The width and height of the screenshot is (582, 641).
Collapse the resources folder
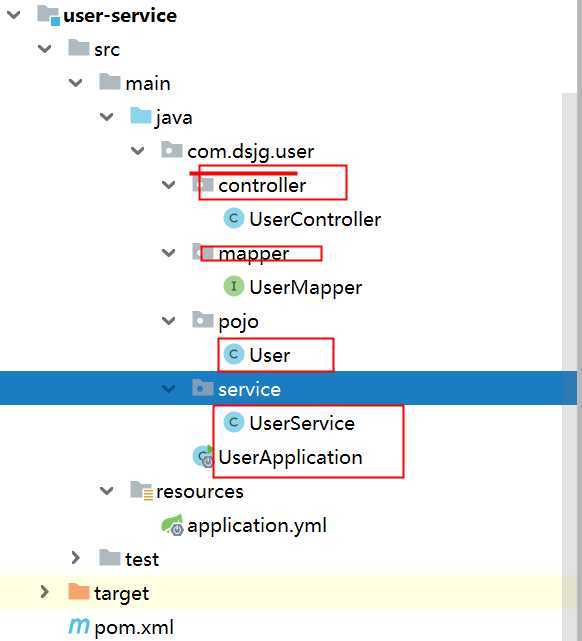(x=107, y=490)
